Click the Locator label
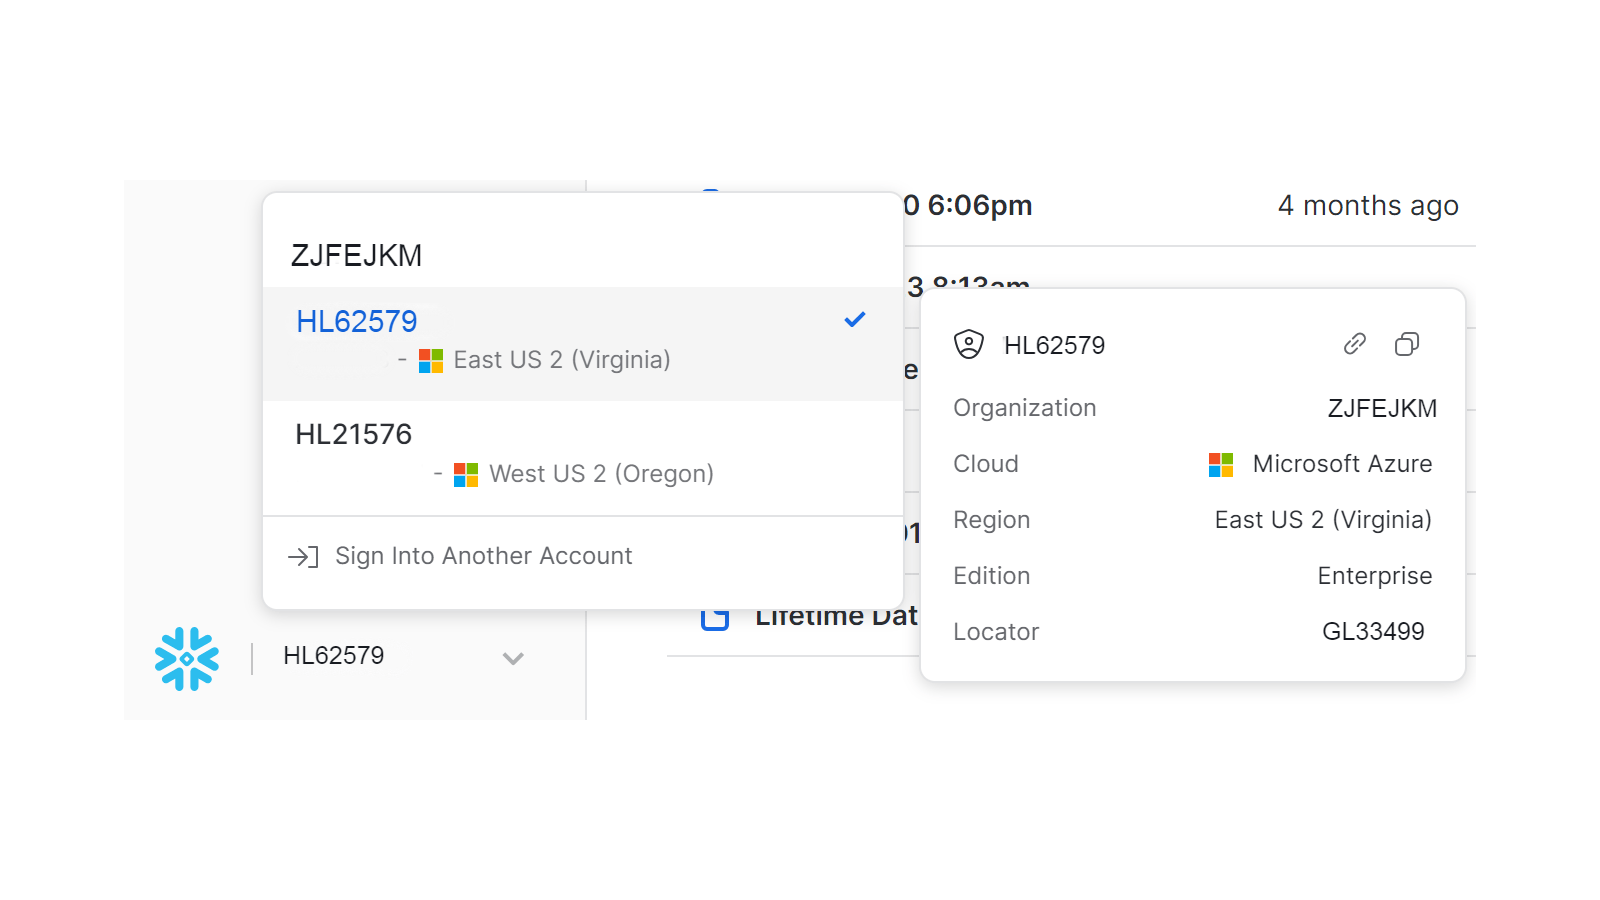1600x900 pixels. [x=996, y=632]
